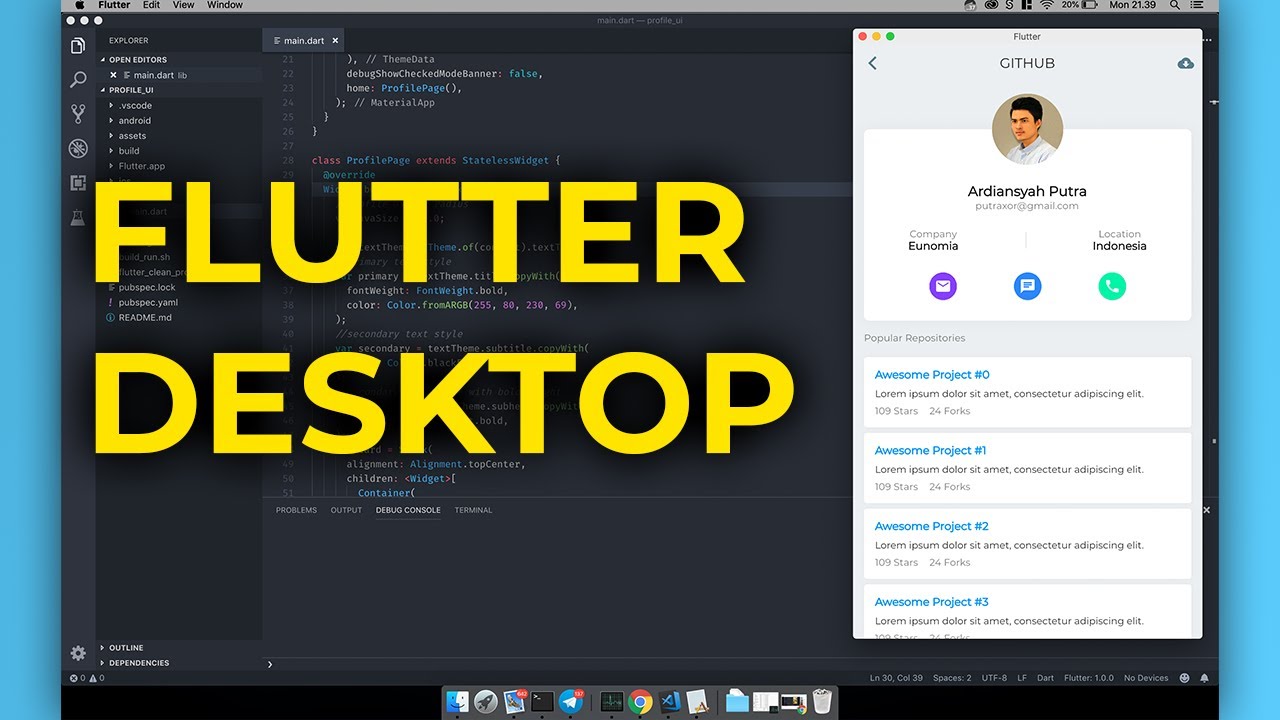The width and height of the screenshot is (1280, 720).
Task: Open Awesome Project #2 repository link
Action: pos(932,526)
